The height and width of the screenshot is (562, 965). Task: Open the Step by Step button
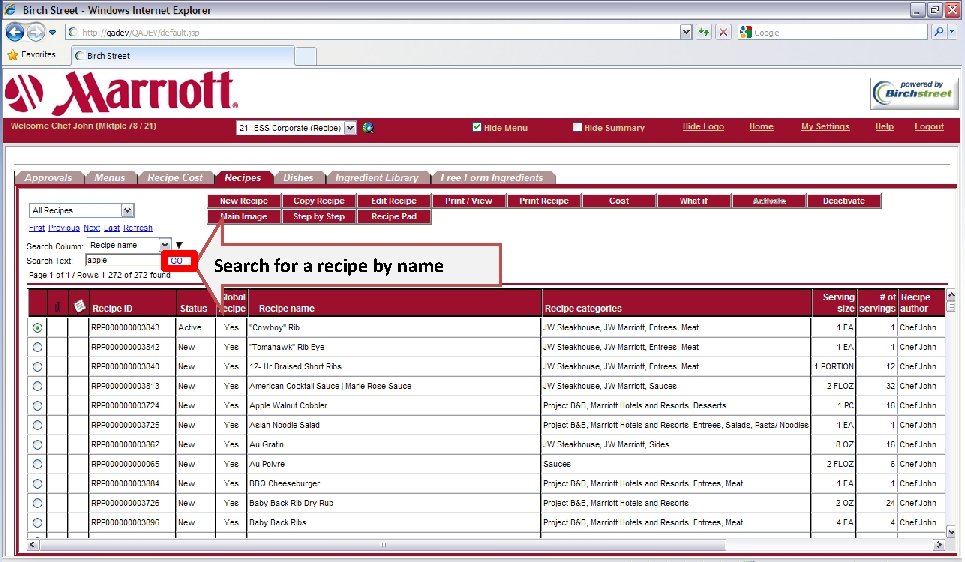(319, 217)
